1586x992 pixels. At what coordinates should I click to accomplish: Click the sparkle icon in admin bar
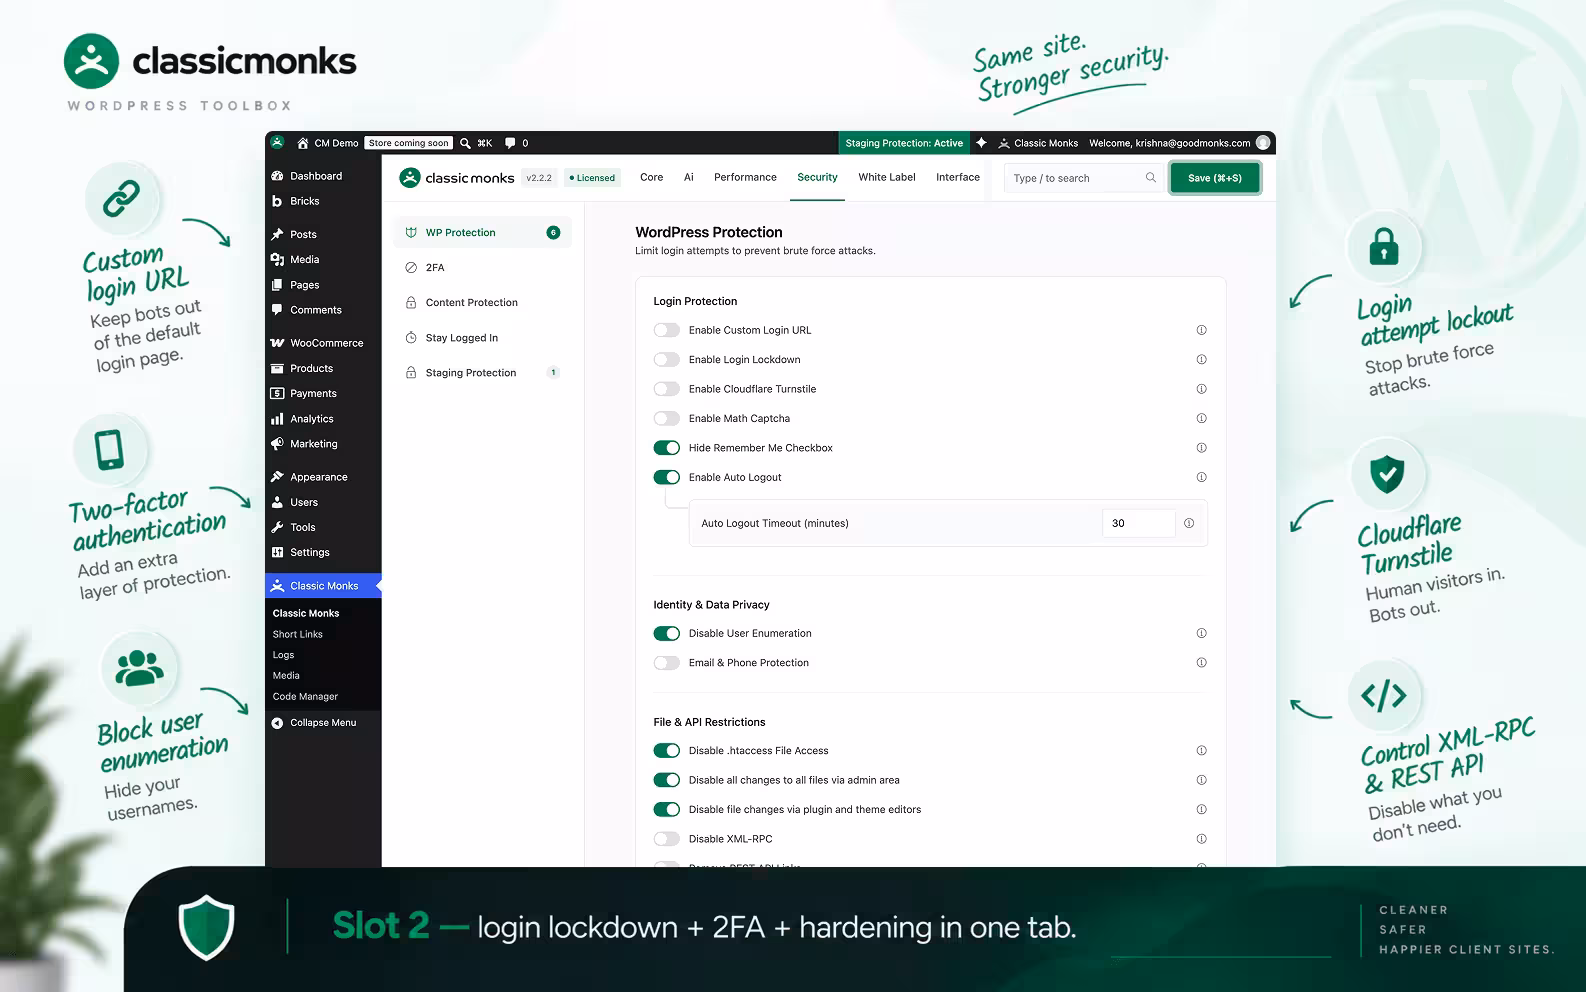pyautogui.click(x=981, y=143)
